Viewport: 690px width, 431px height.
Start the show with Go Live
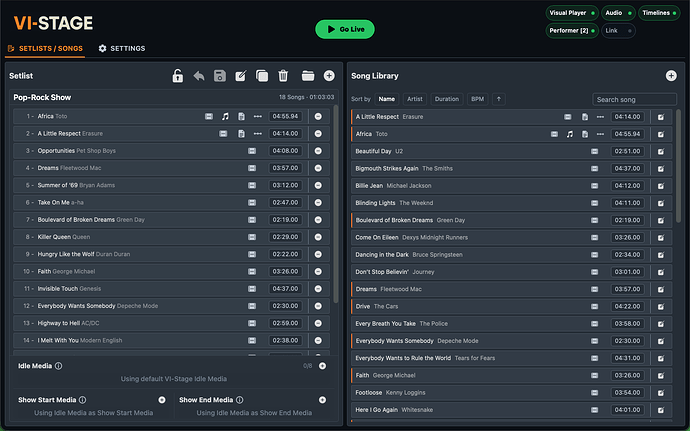point(345,29)
